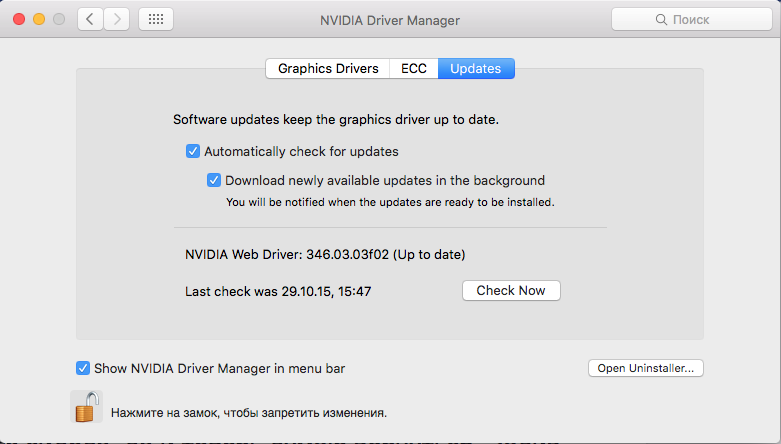
Task: Click the NVIDIA Web Driver version text
Action: (325, 254)
